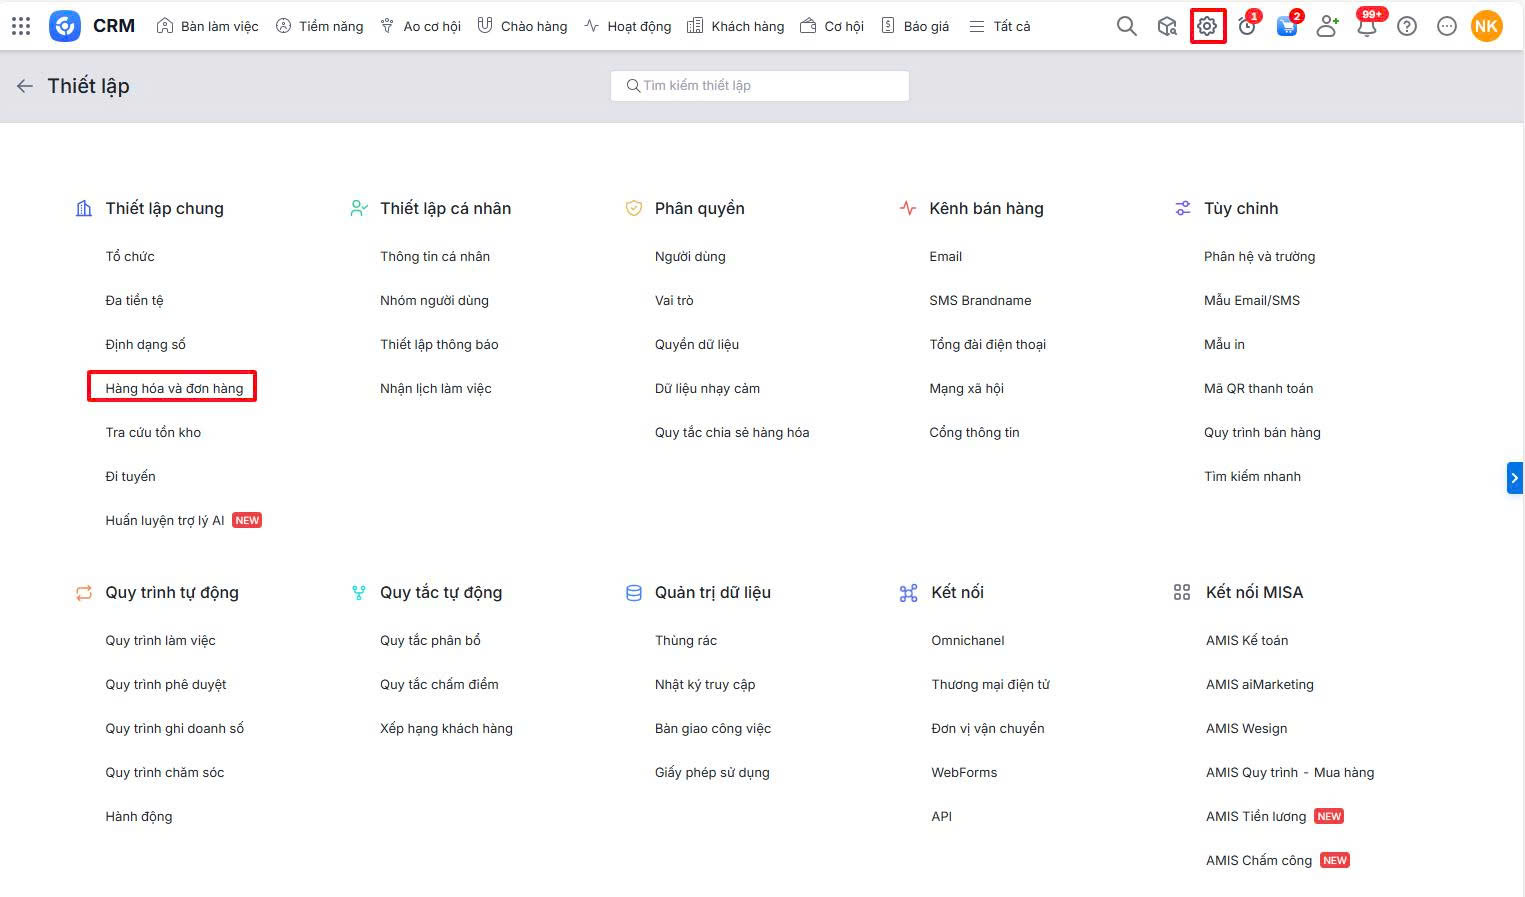Open the settings gear icon
The width and height of the screenshot is (1525, 897).
click(1207, 26)
